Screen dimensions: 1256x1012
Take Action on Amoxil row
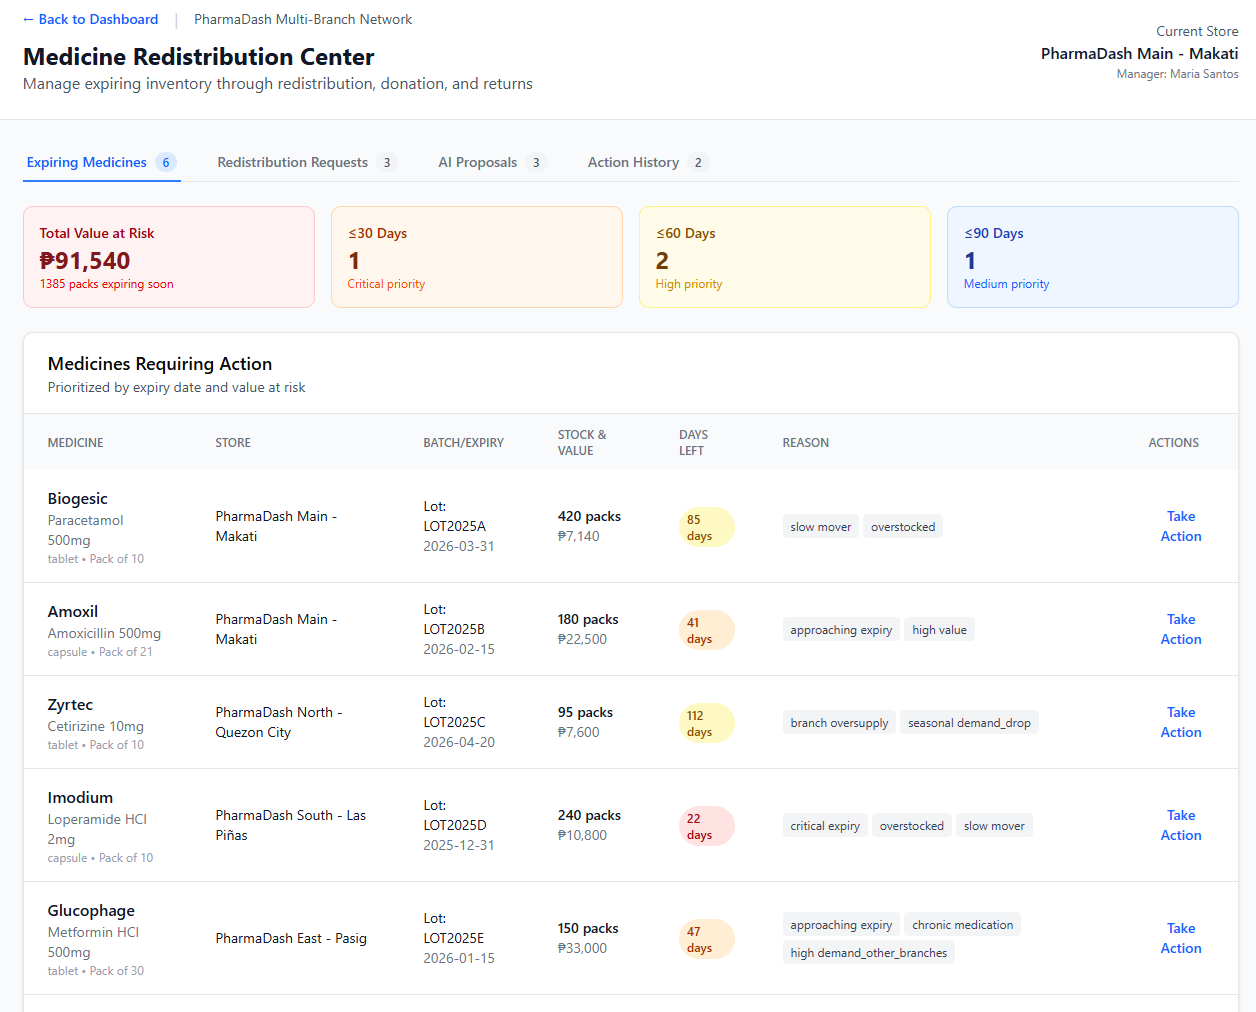[1180, 629]
